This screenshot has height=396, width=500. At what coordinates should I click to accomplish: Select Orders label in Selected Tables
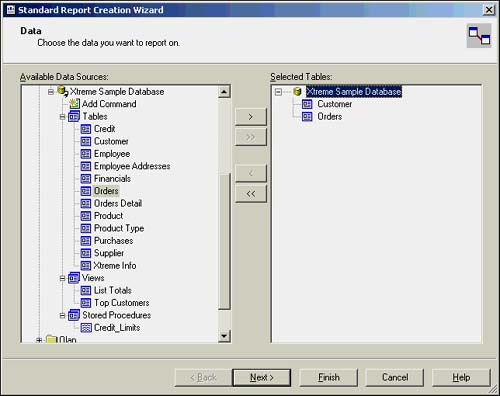coord(330,117)
